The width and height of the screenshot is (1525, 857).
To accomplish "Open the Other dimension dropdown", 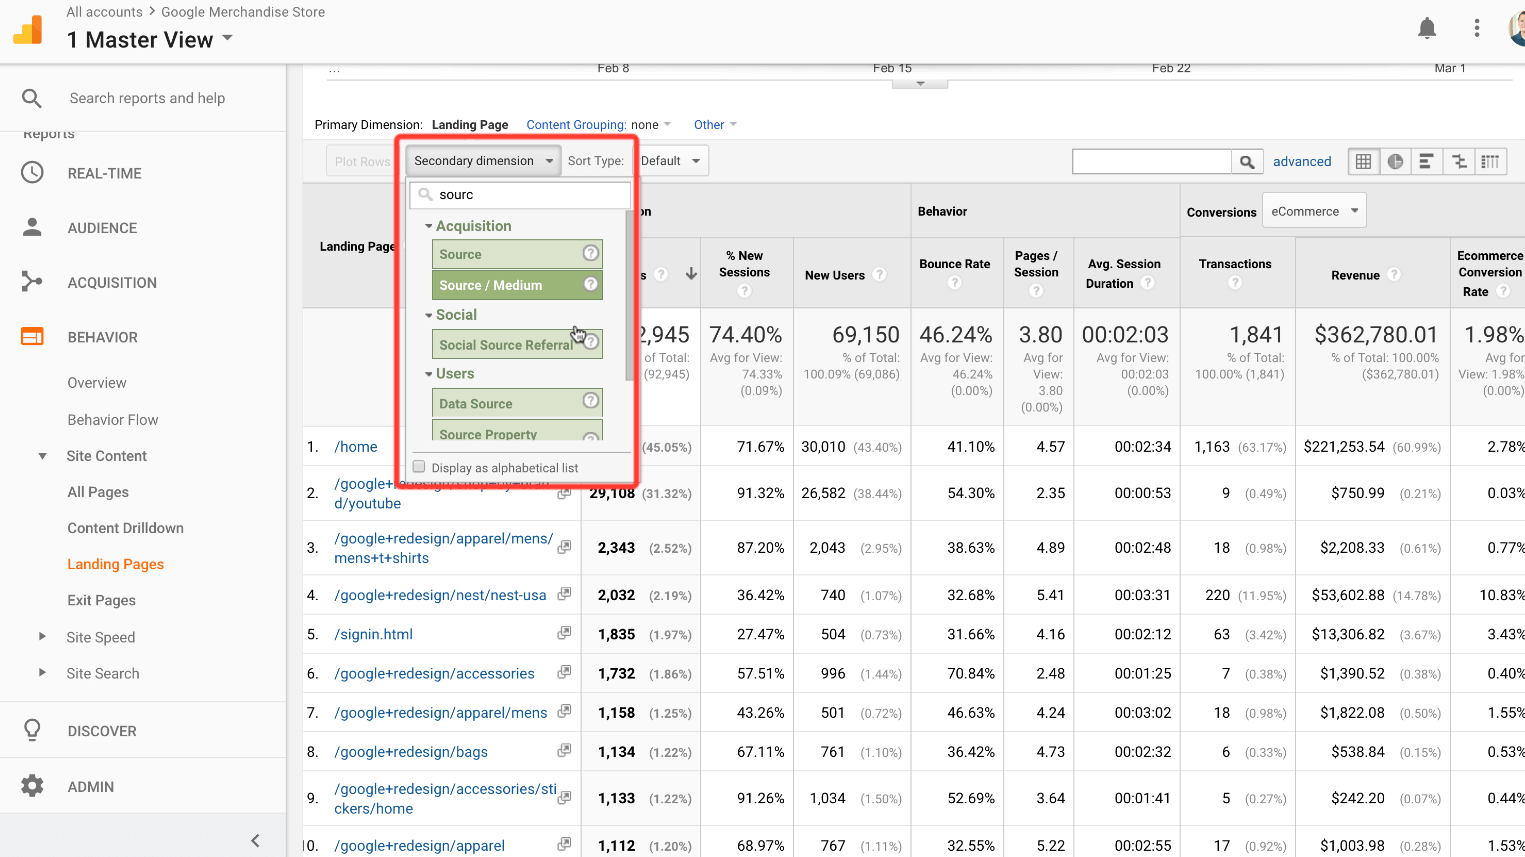I will tap(715, 125).
